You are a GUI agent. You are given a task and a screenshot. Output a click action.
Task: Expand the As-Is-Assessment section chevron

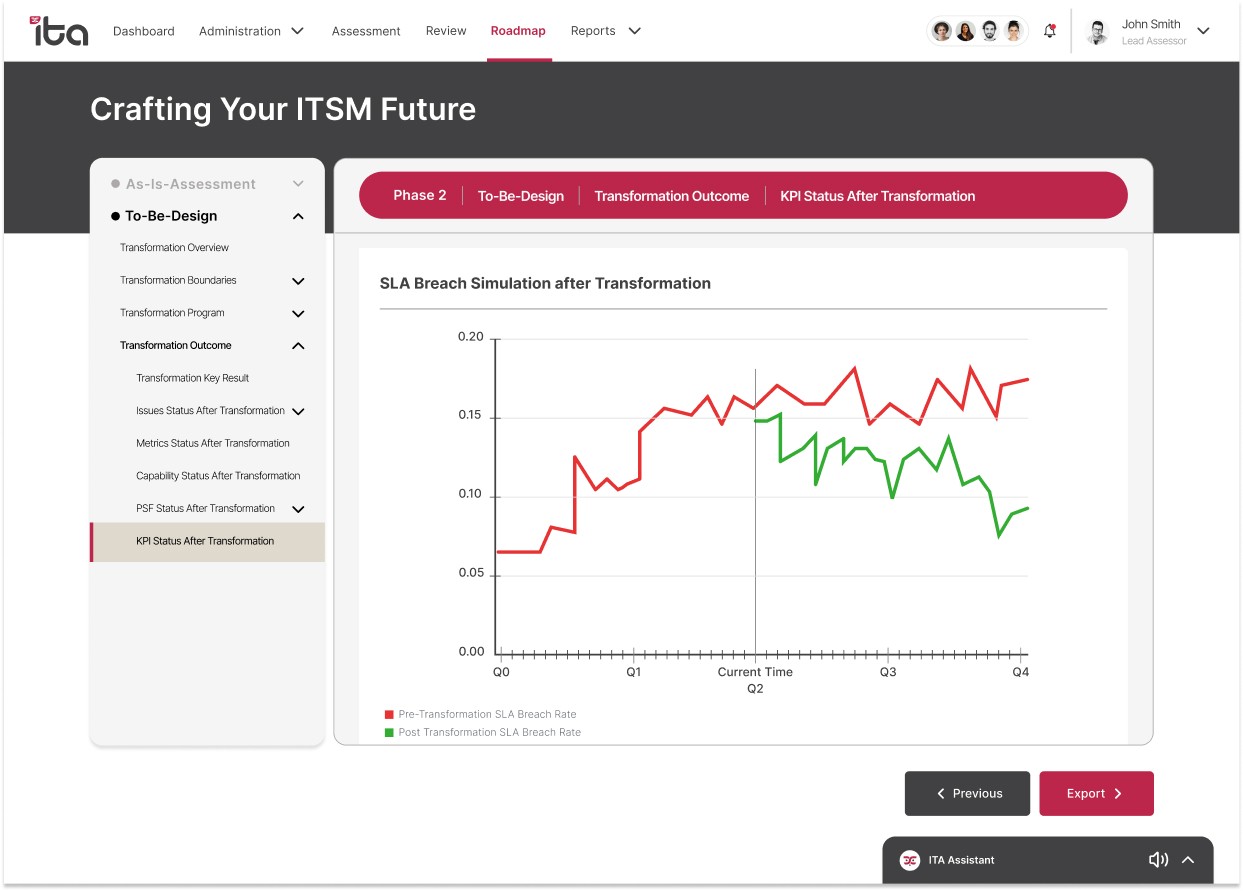(298, 184)
